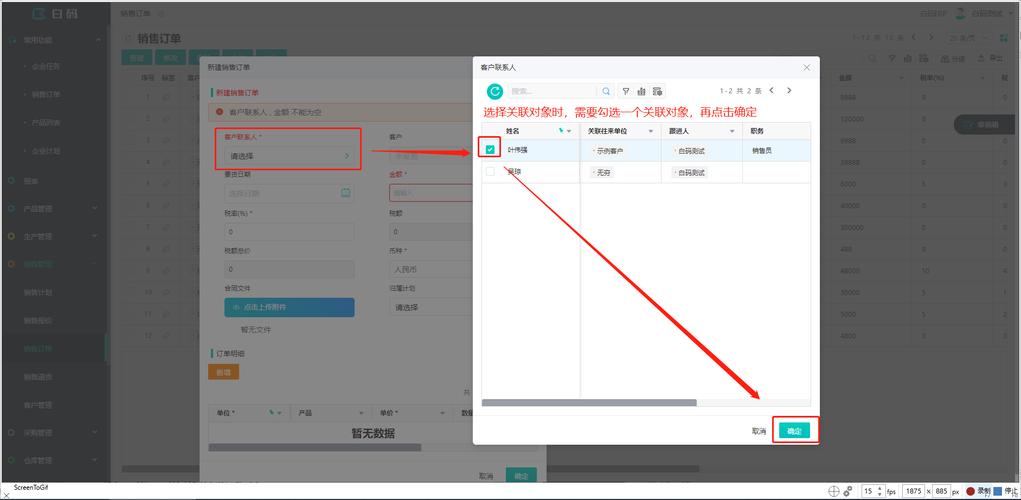Close the 客户联系人 dialog
Screen dimensions: 1021x500
coord(807,67)
